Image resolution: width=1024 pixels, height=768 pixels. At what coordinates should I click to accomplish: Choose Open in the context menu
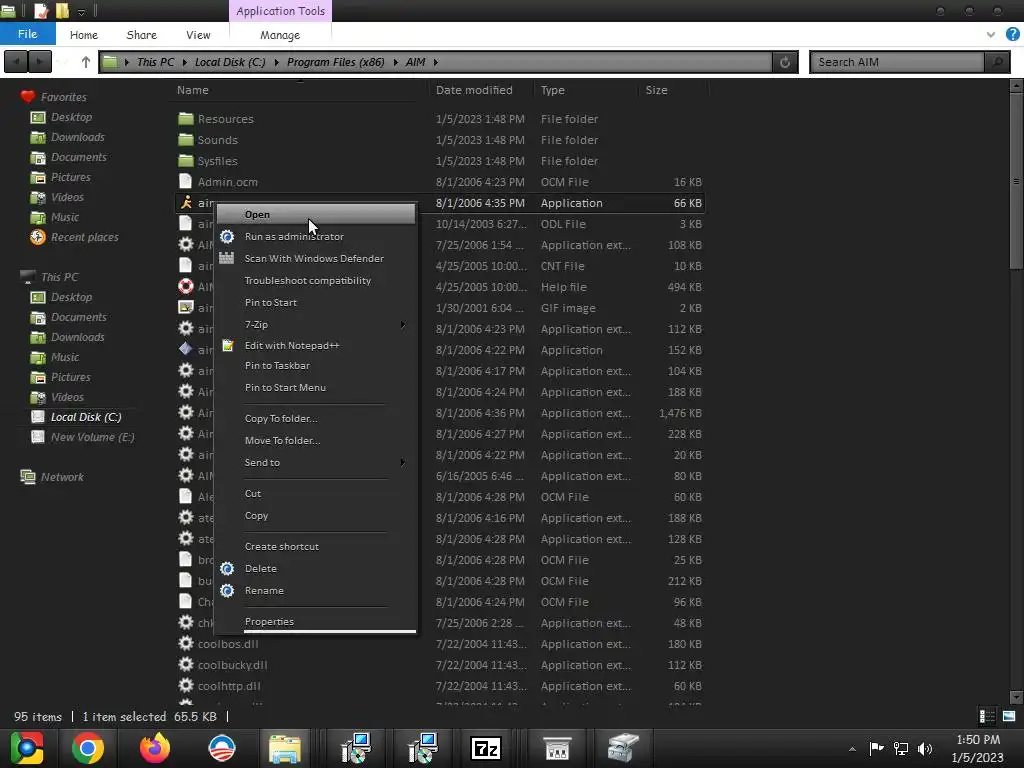[316, 214]
